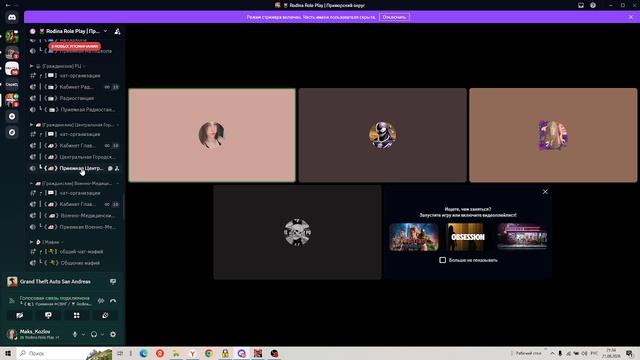Join Военно-Медицинск... voice channel

(x=75, y=216)
